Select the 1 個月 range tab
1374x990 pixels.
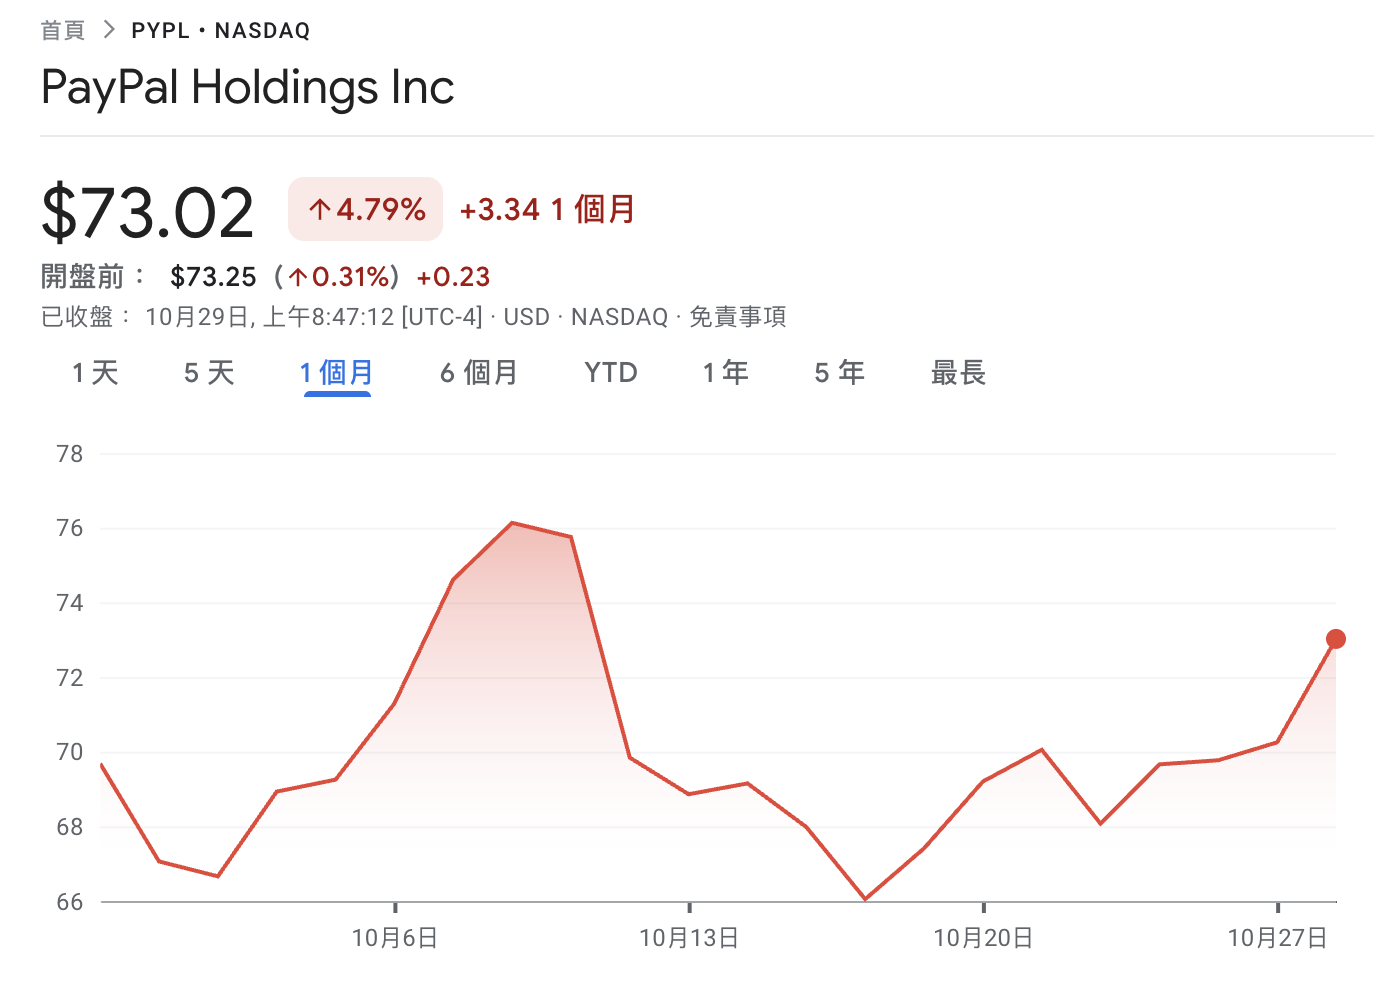(337, 373)
